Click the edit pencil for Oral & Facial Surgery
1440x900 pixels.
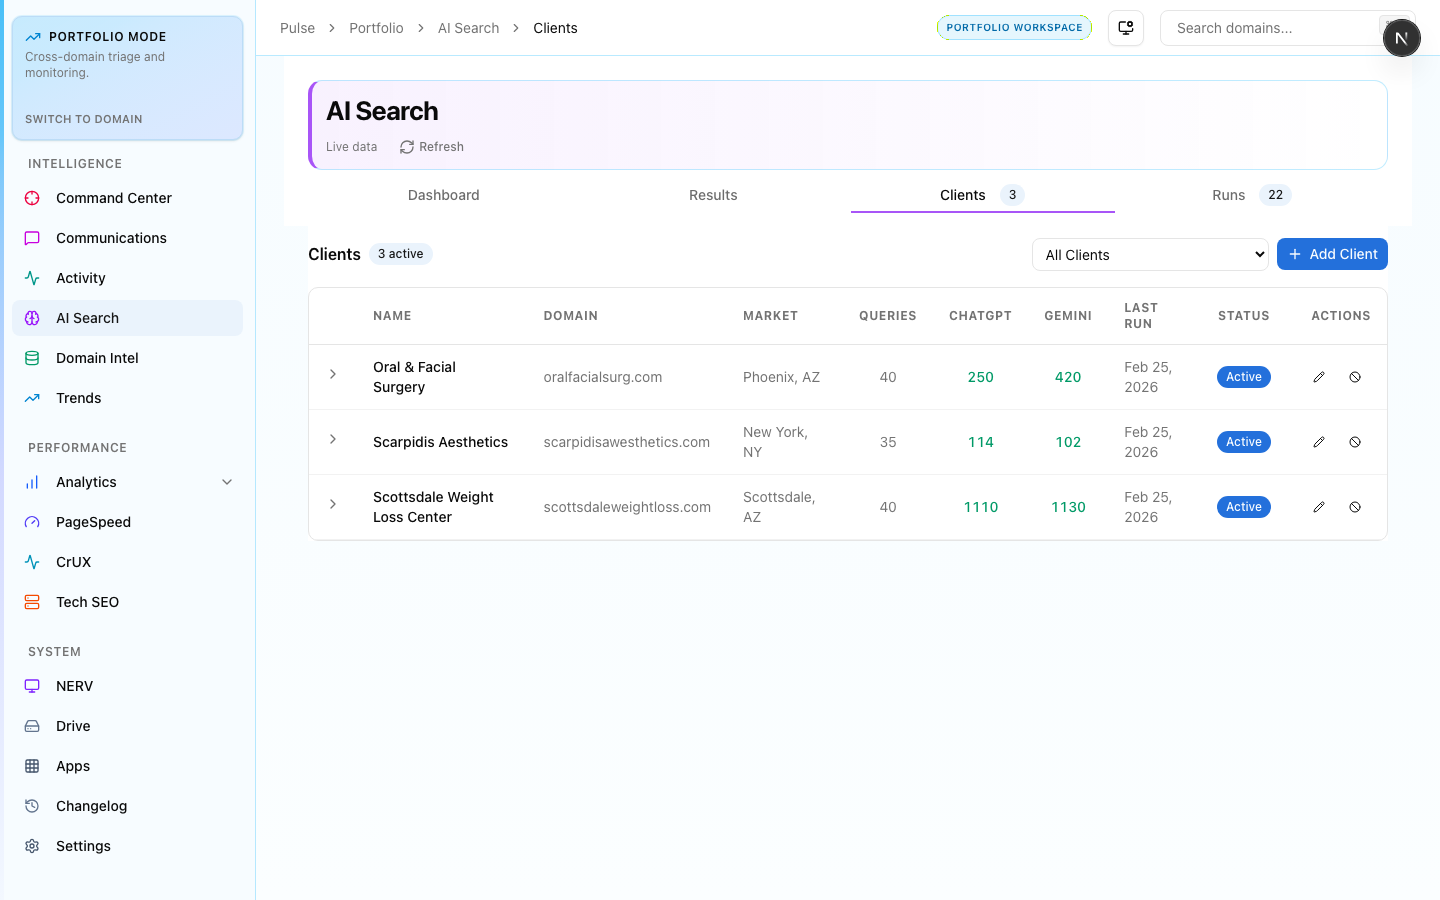point(1319,377)
